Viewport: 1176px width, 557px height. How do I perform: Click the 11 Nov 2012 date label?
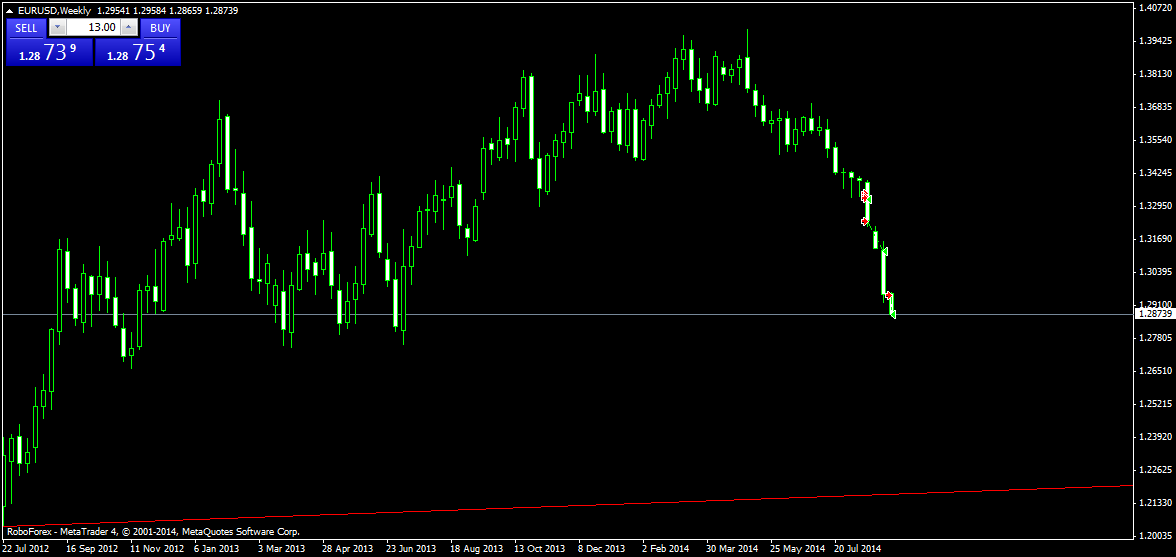[x=157, y=548]
